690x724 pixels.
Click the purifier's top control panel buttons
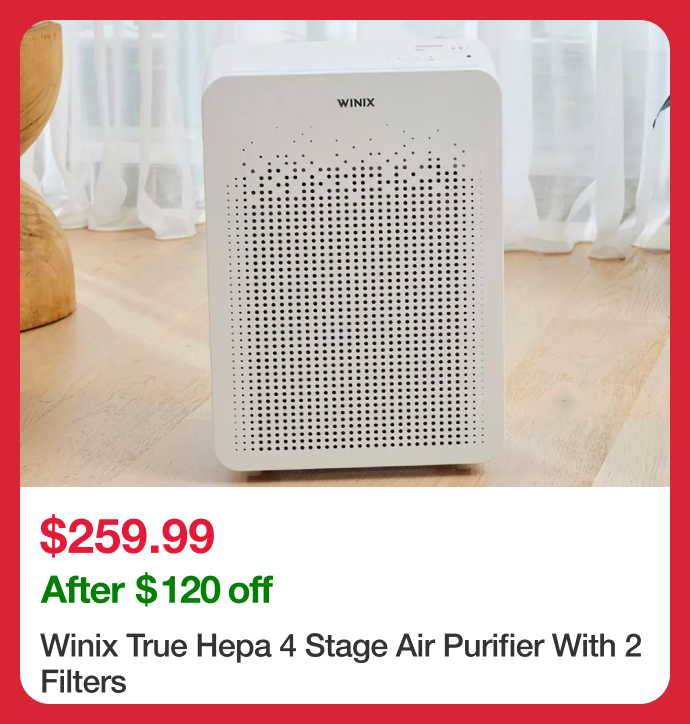point(427,52)
